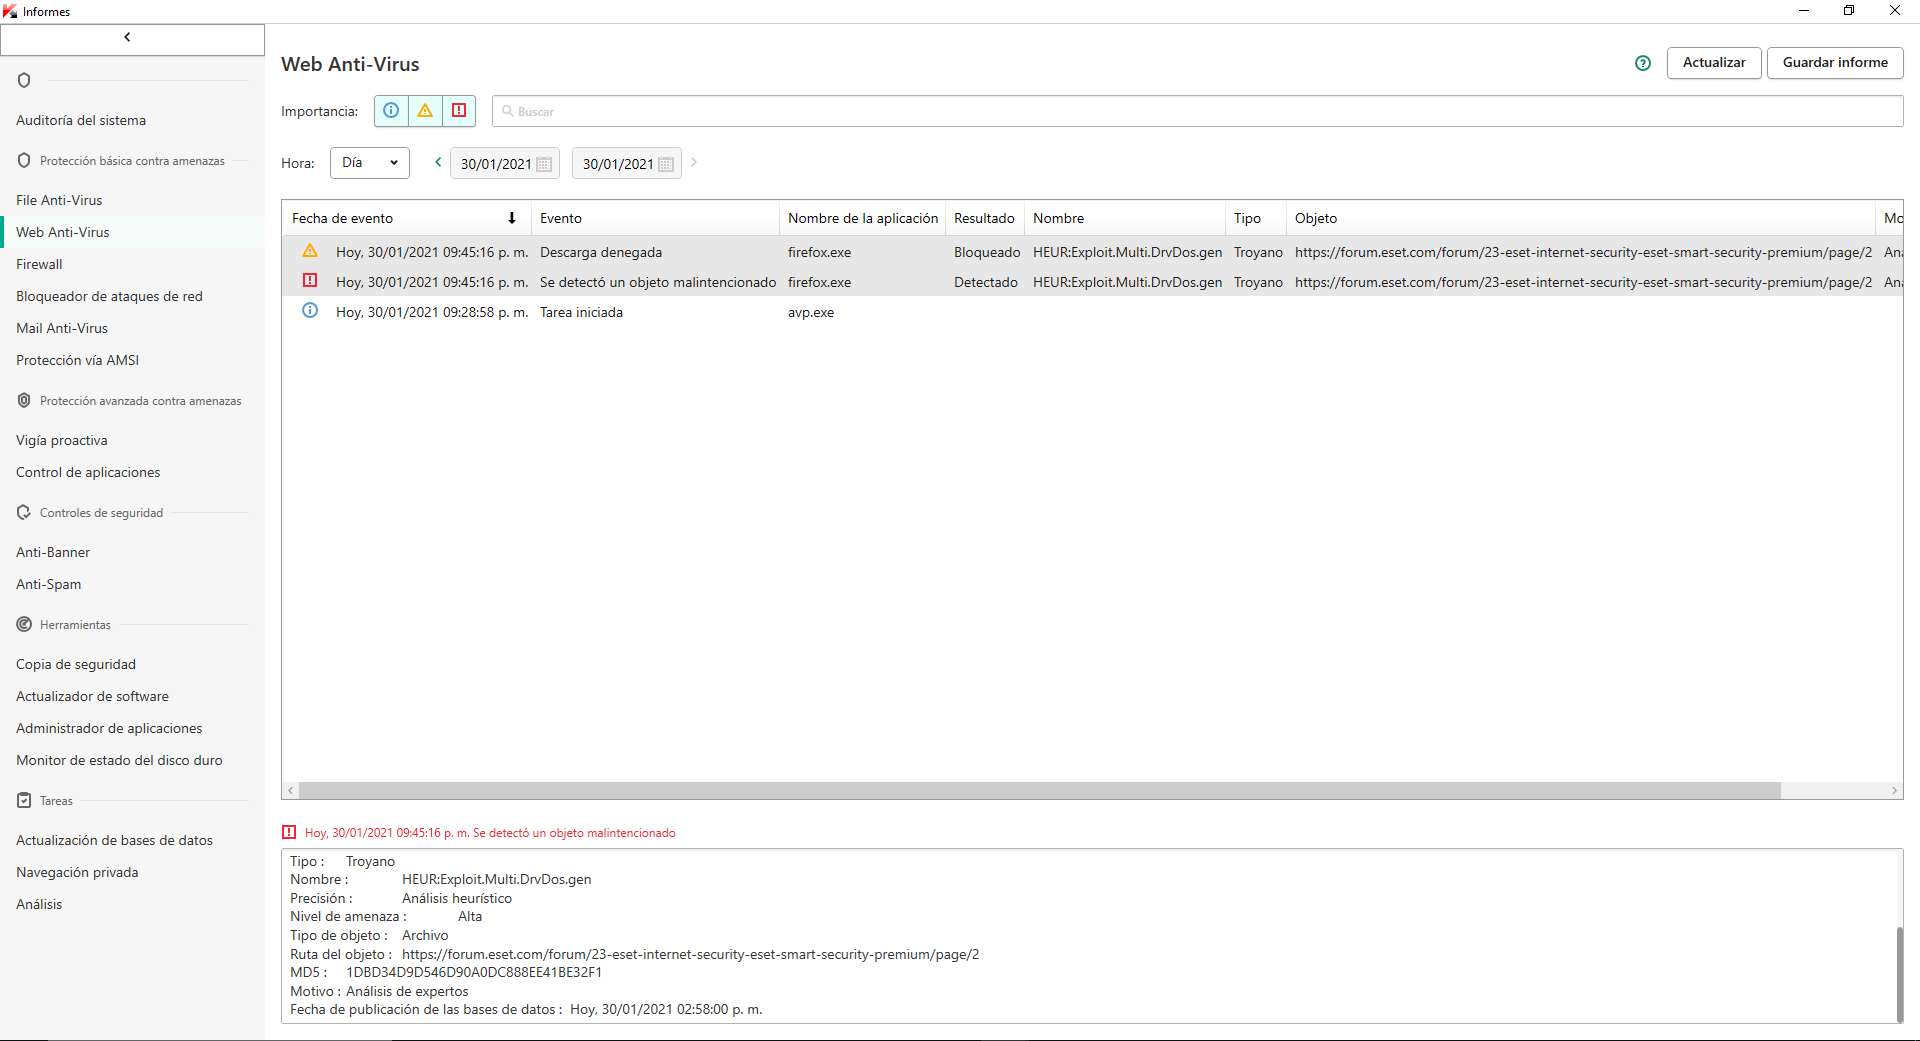The image size is (1920, 1041).
Task: Click the critical icon on the malicious object row
Action: [x=310, y=281]
